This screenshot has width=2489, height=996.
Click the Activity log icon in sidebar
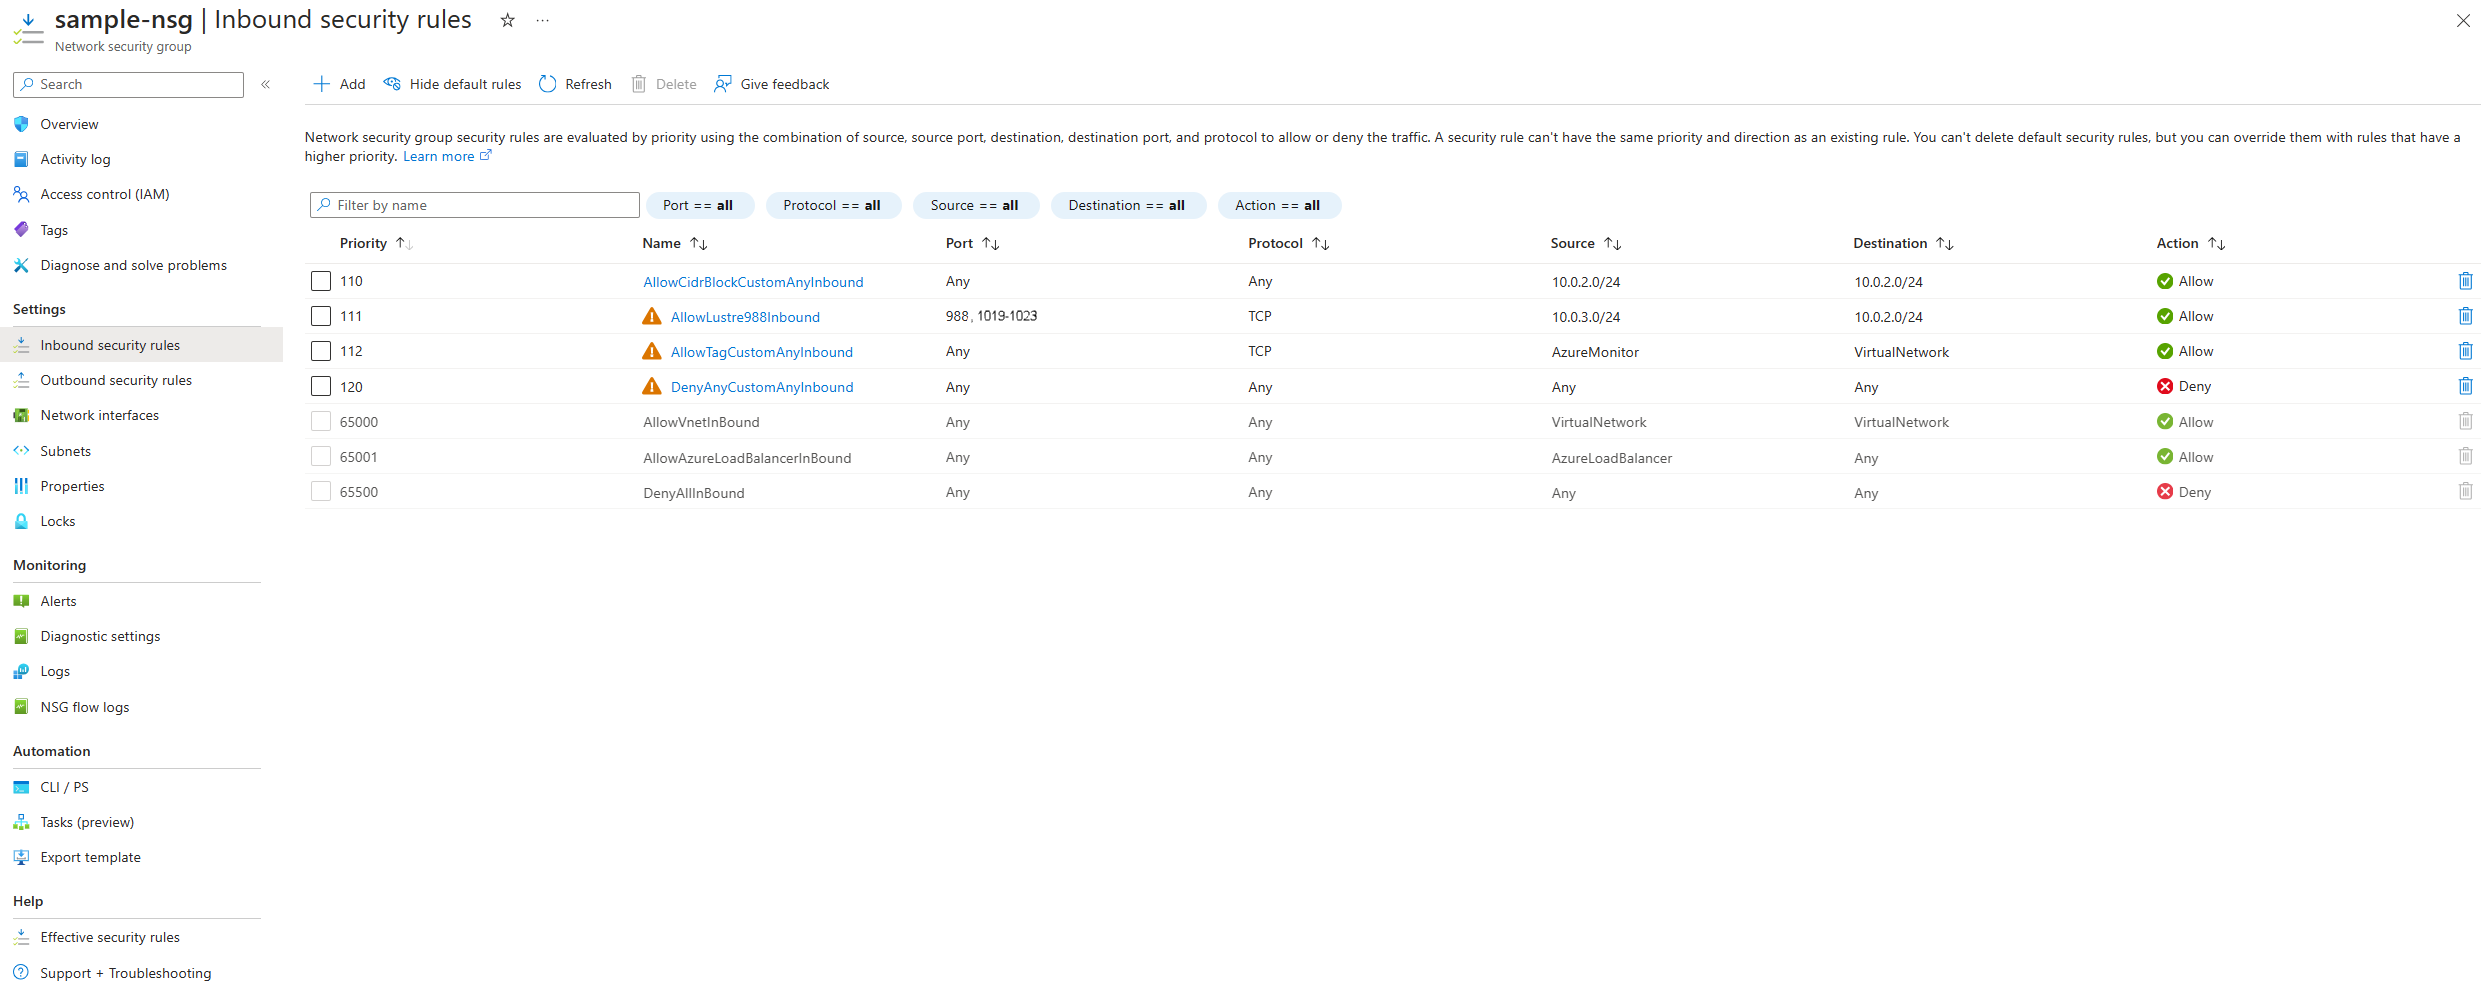[x=21, y=159]
